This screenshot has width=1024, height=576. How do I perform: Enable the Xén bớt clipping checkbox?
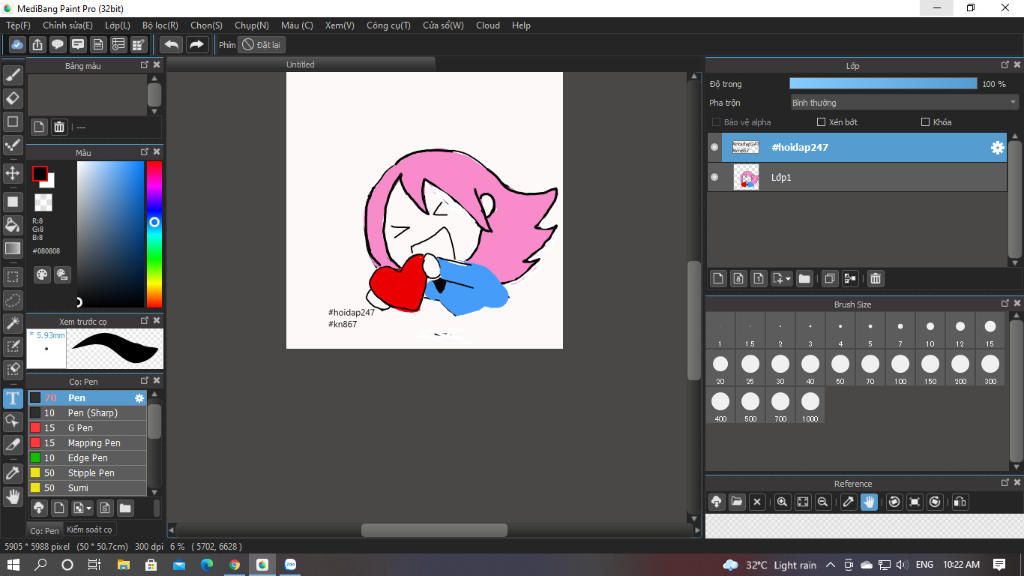pos(821,122)
